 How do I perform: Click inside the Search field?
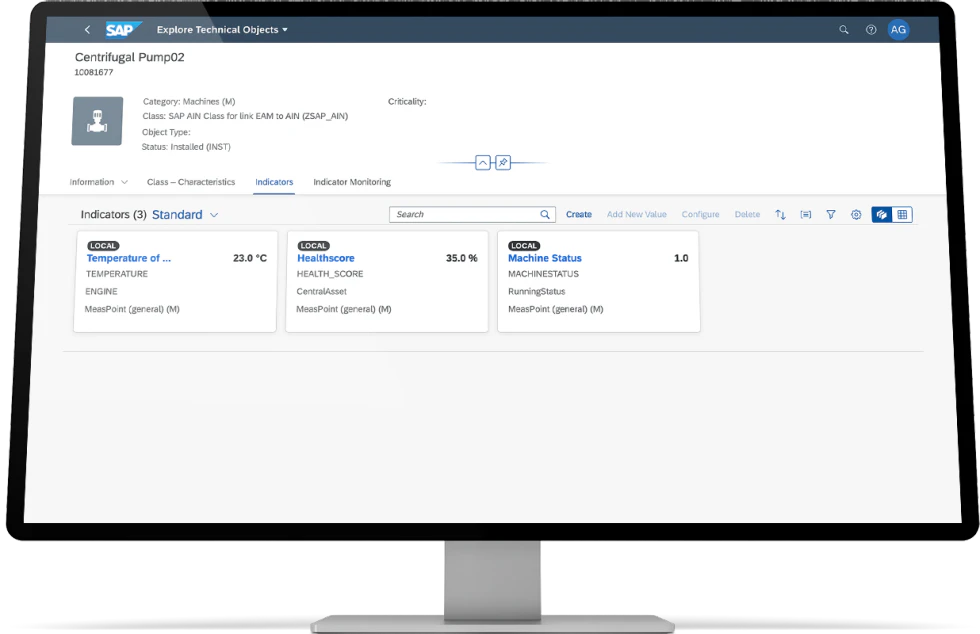click(465, 214)
